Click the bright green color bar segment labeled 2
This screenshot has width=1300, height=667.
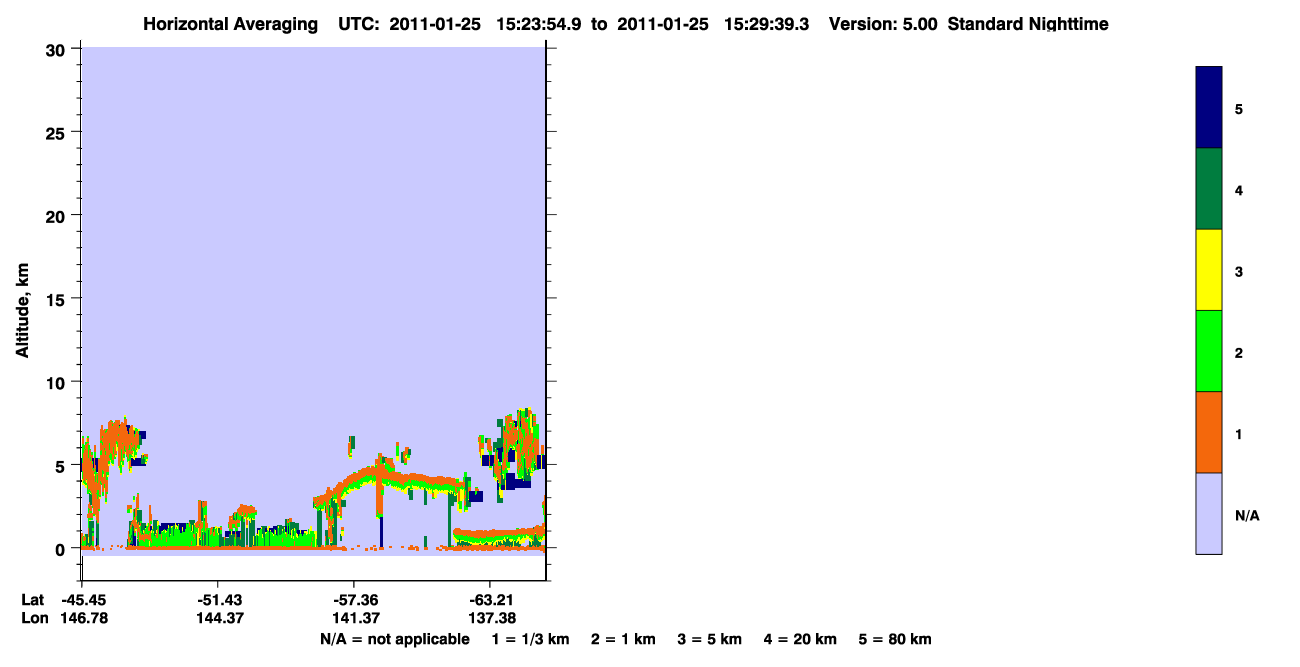1209,351
